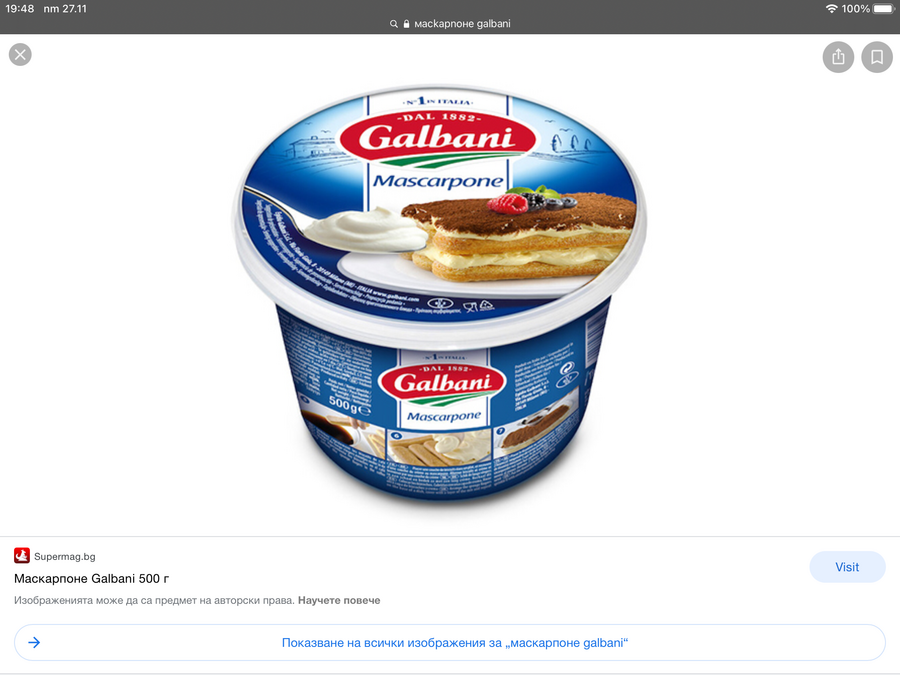Tap the Wi-Fi status icon
Viewport: 900px width, 675px height.
831,9
